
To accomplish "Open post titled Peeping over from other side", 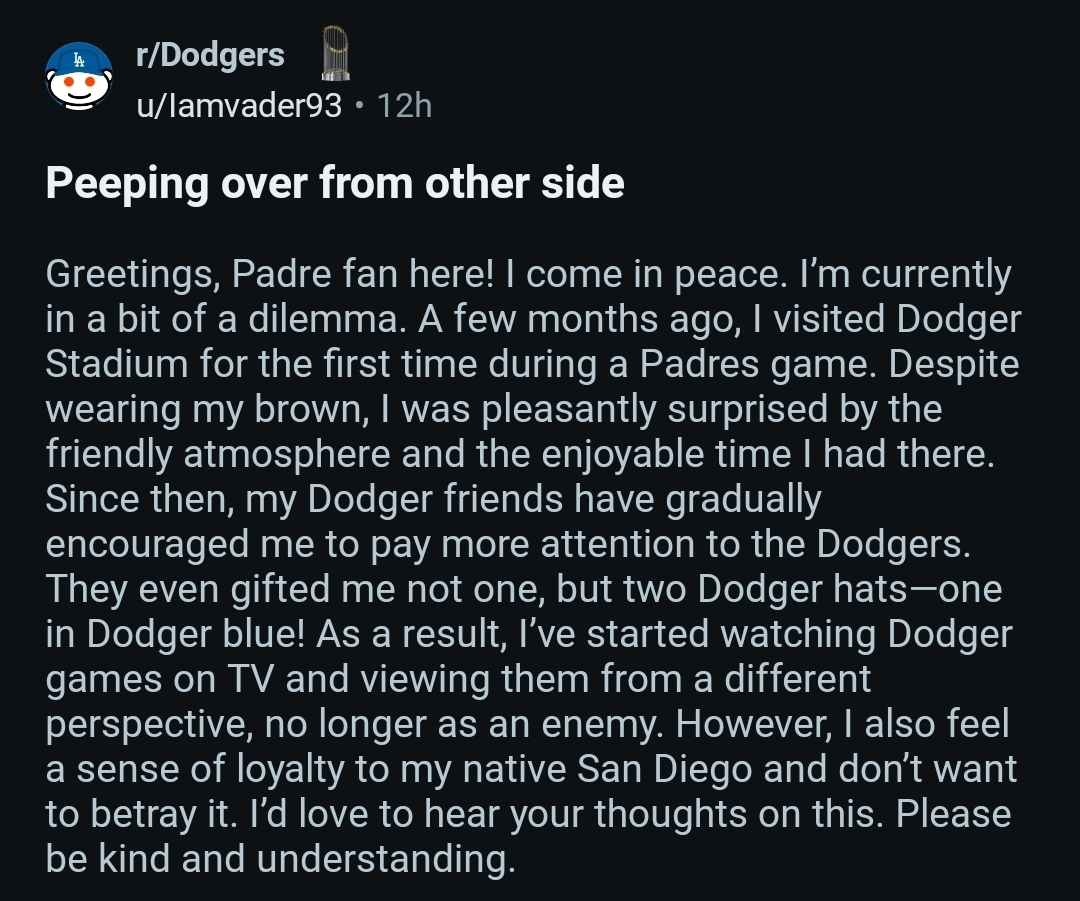I will [x=335, y=184].
